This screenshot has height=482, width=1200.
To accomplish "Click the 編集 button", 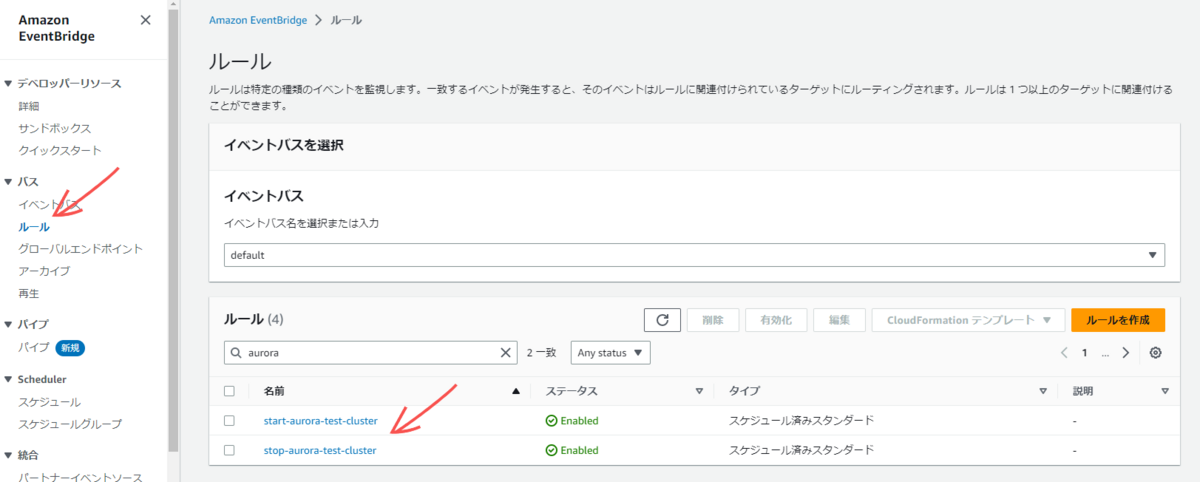I will coord(839,320).
